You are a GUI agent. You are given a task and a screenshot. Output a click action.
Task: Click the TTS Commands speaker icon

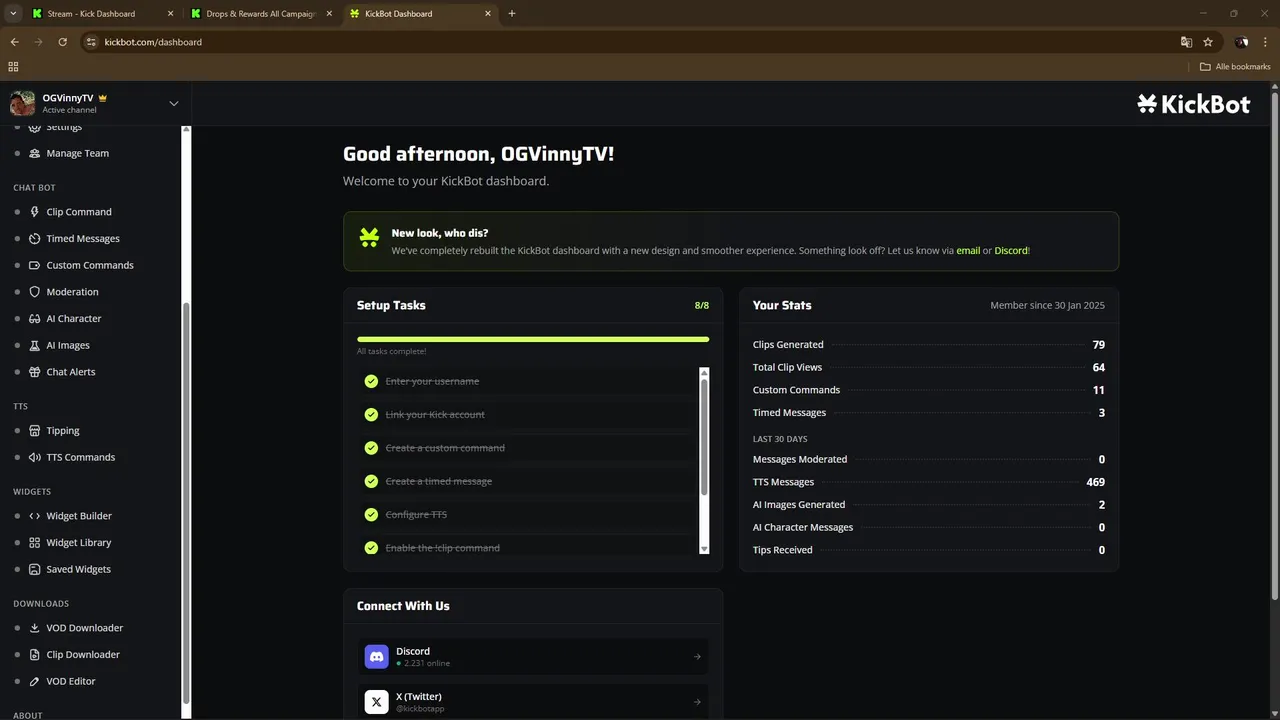coord(35,457)
